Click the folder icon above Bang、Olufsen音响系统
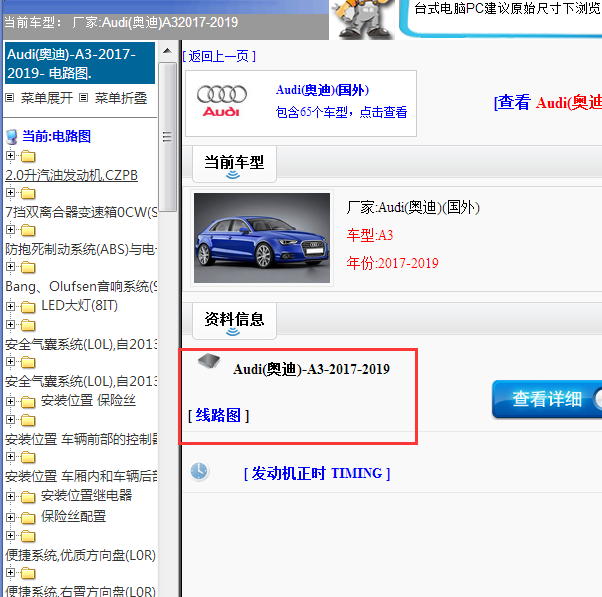The width and height of the screenshot is (602, 597). point(28,267)
